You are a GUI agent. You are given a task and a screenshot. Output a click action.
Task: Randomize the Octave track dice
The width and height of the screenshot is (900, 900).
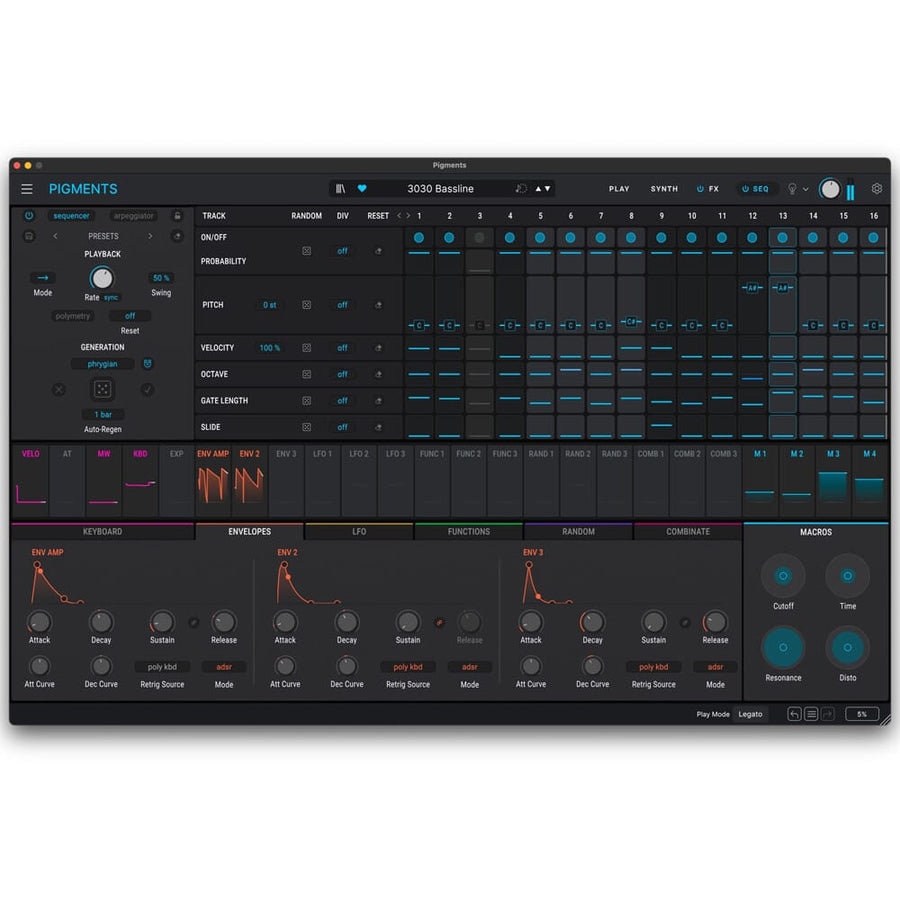click(x=307, y=374)
